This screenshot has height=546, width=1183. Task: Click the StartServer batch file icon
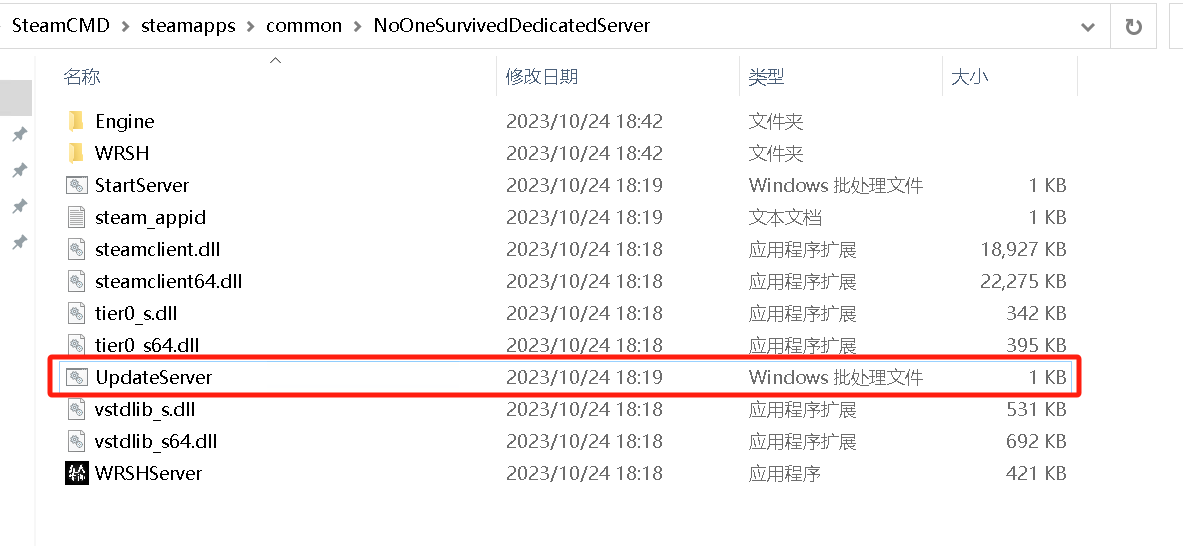click(77, 185)
